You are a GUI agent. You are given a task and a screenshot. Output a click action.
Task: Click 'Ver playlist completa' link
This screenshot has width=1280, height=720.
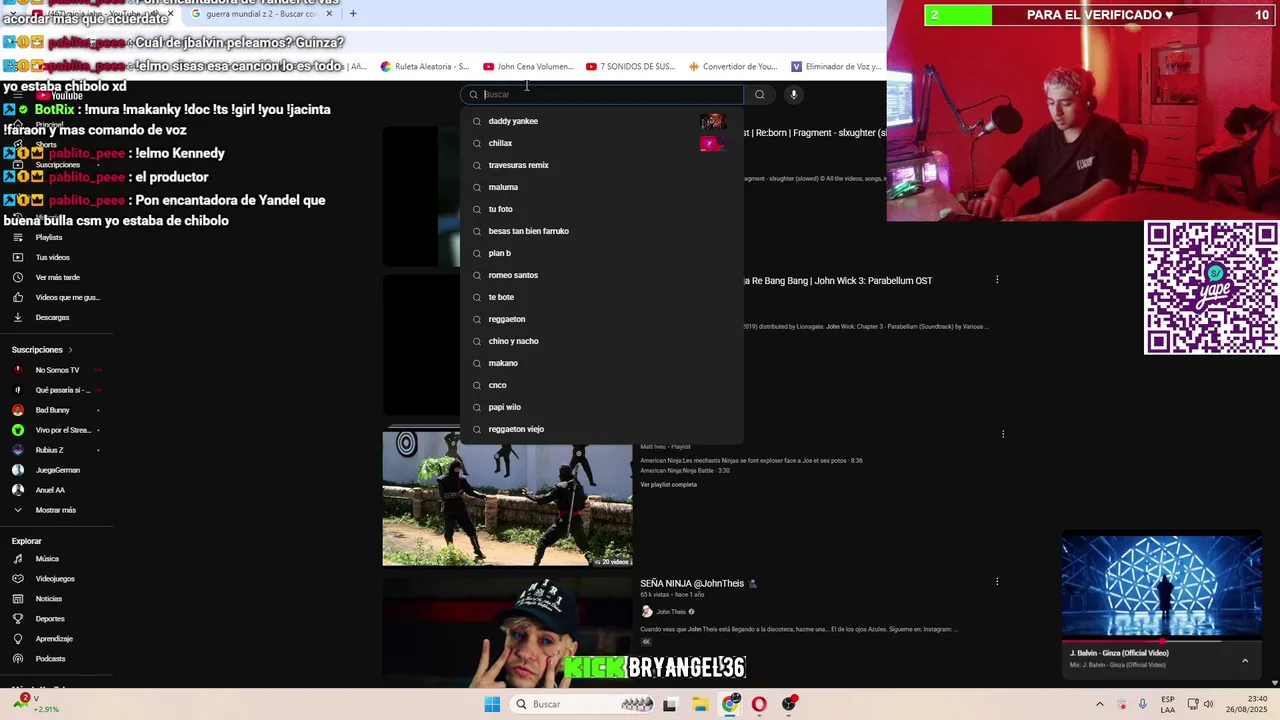pyautogui.click(x=668, y=485)
